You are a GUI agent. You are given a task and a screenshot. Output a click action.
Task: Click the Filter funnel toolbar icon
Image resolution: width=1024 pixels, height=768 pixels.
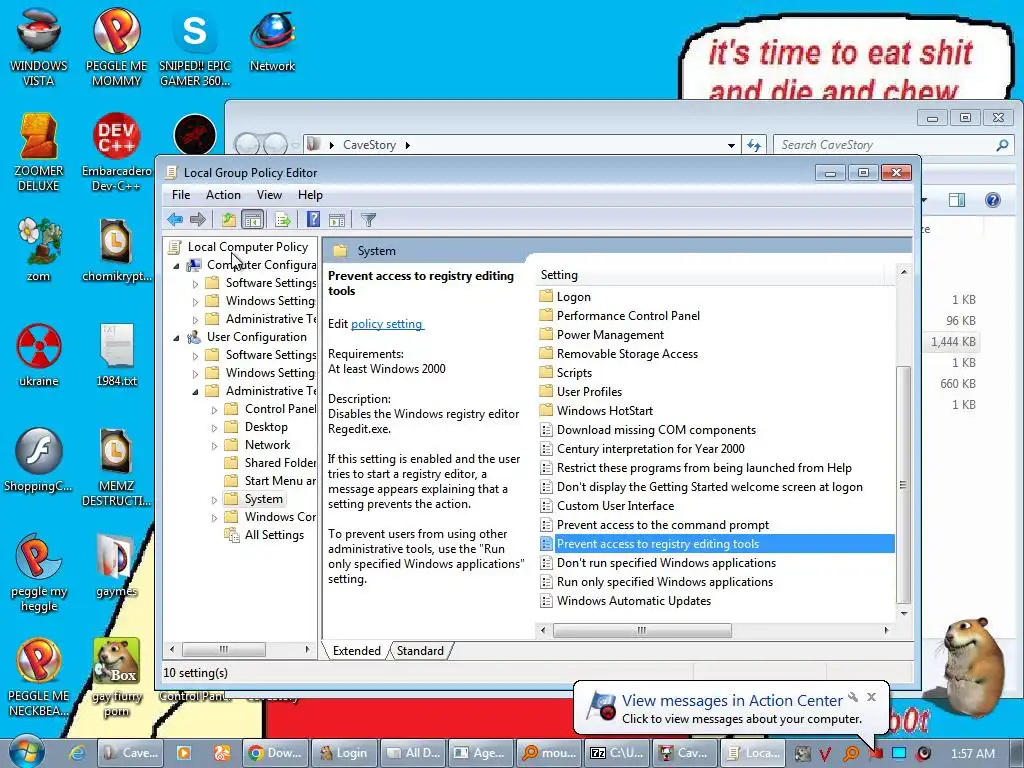[x=368, y=219]
